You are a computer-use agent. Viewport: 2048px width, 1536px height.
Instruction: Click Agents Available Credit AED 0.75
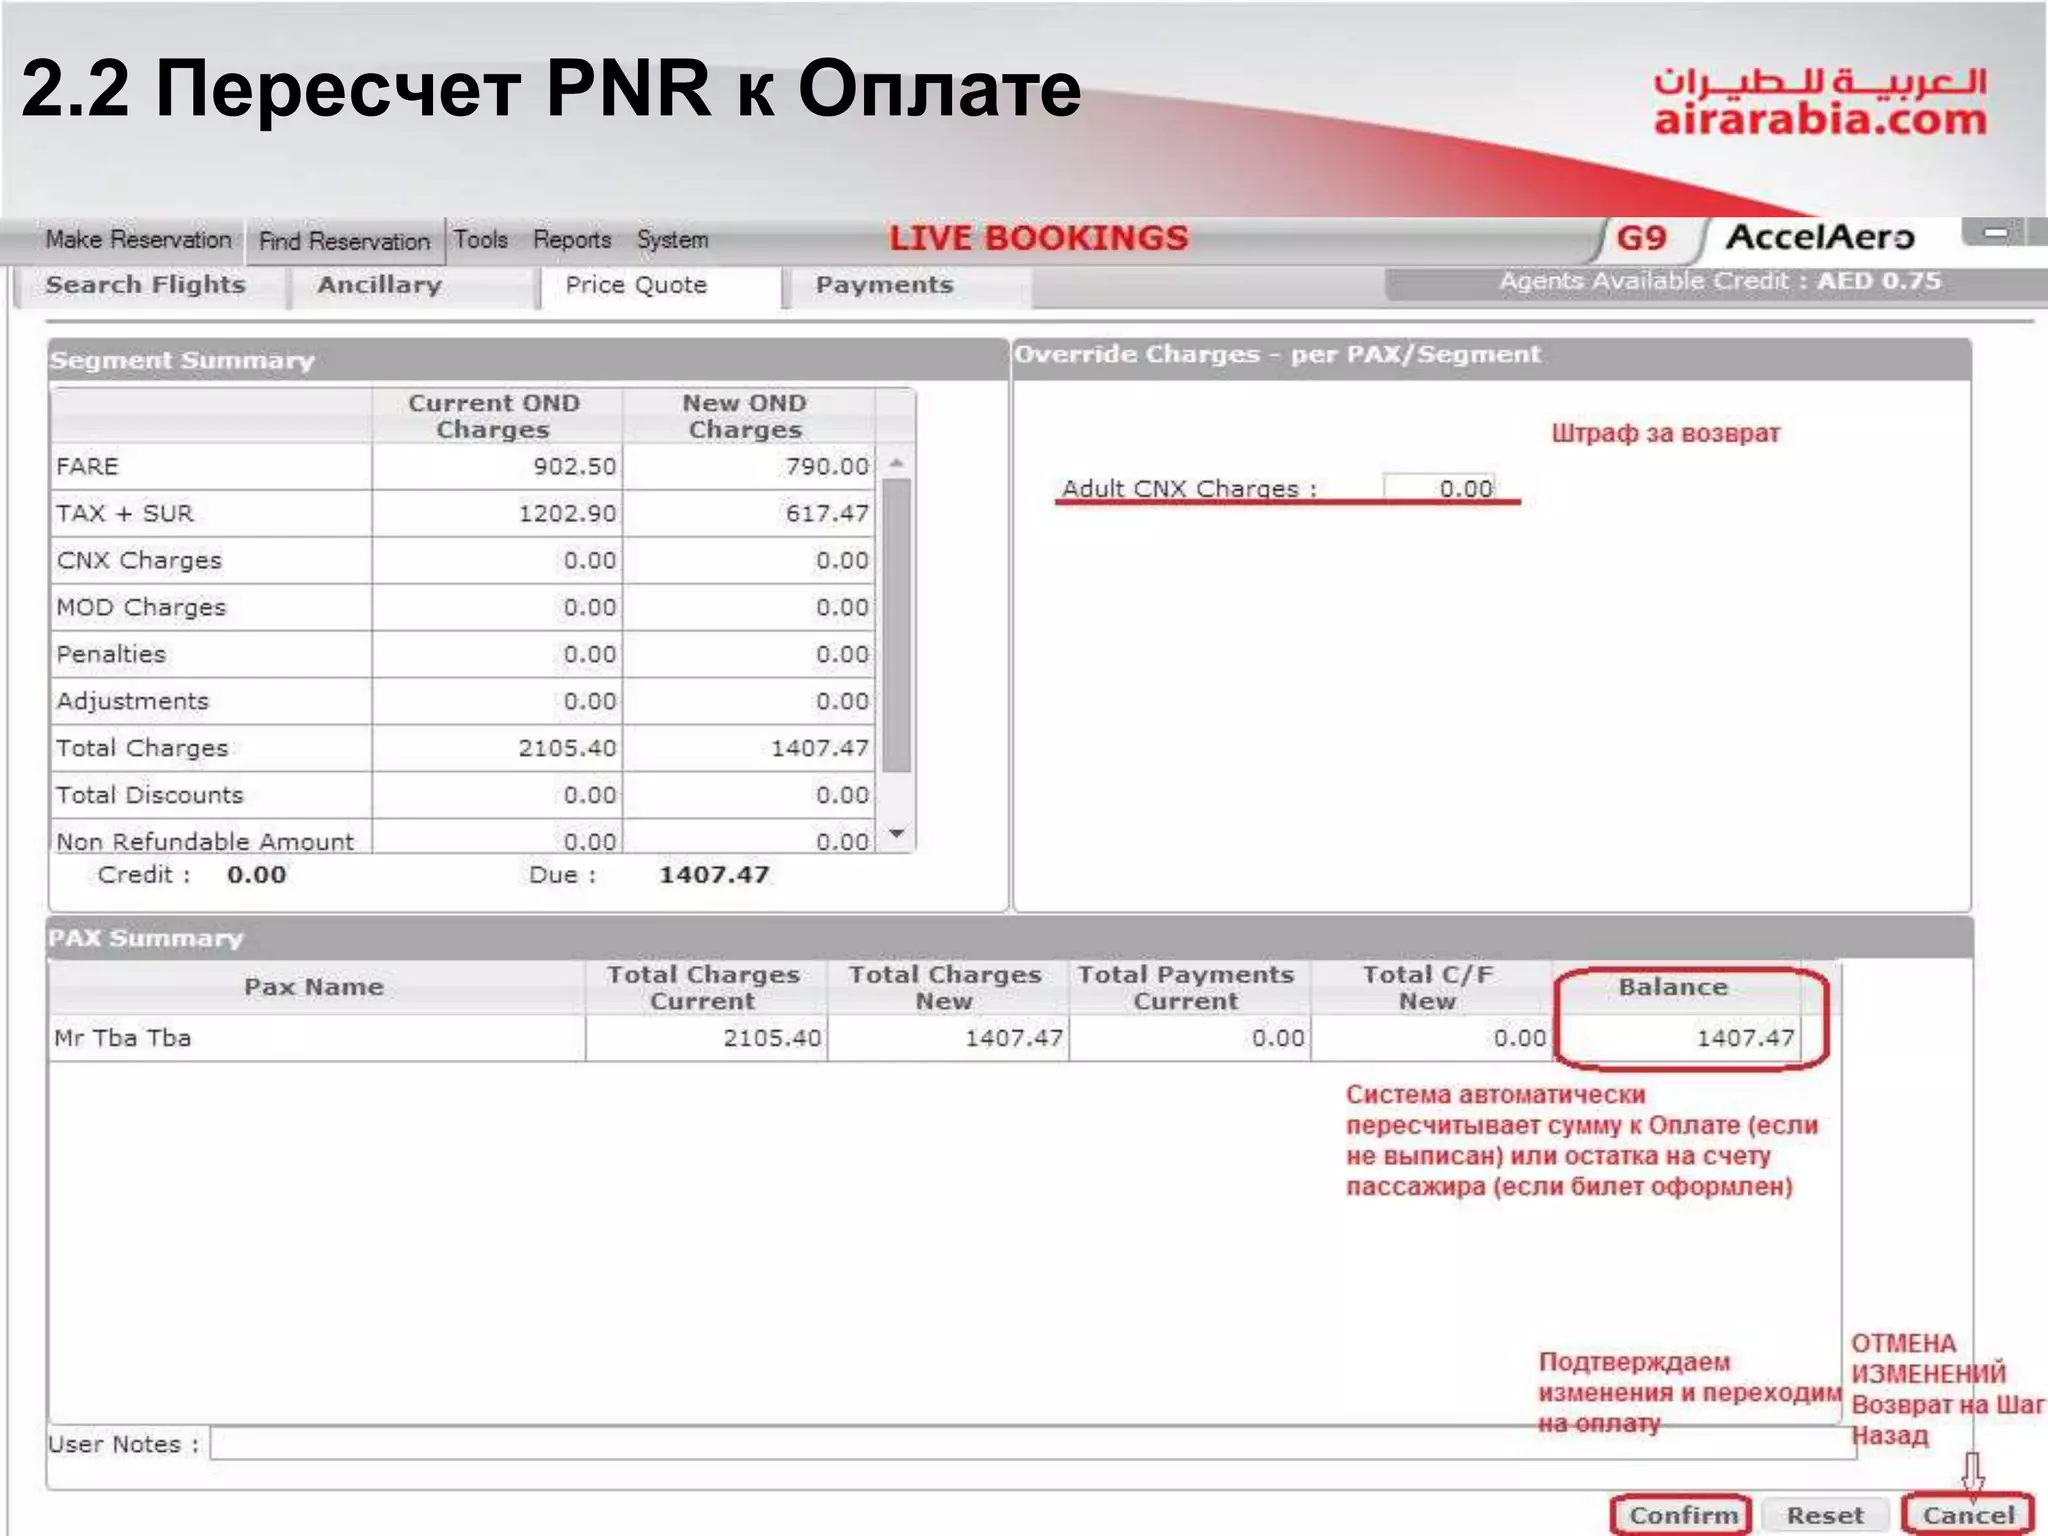(1719, 282)
